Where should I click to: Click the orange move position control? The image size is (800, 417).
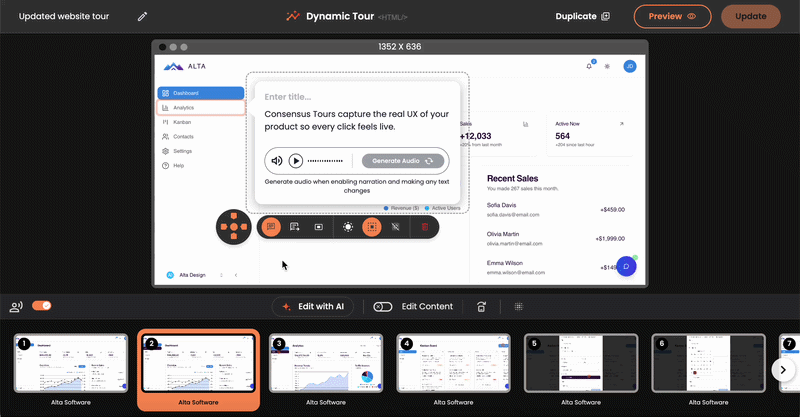[x=233, y=227]
